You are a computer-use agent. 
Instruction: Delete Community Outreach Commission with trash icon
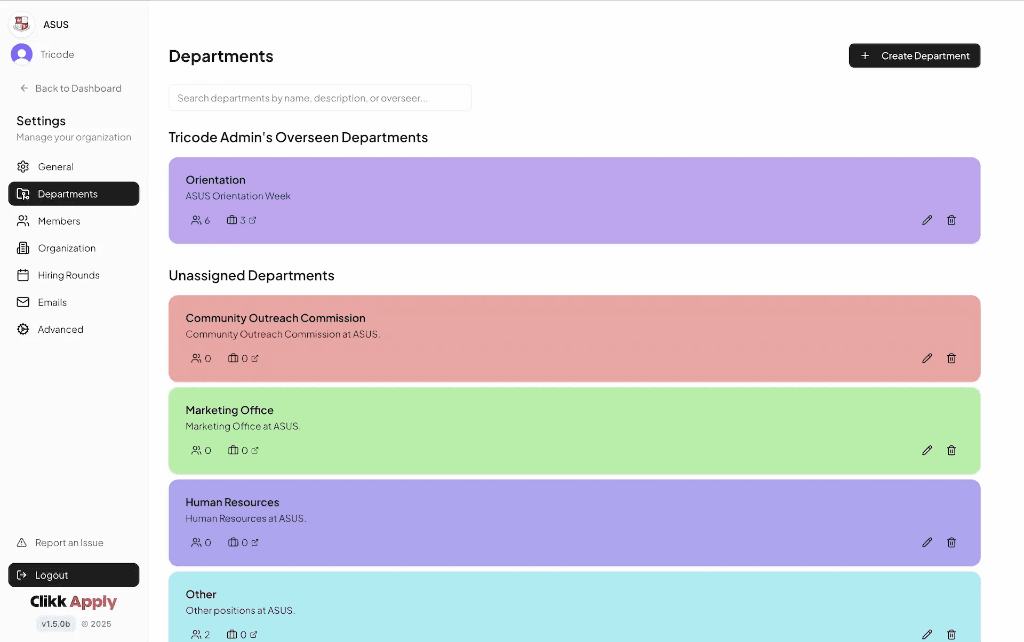[x=951, y=358]
